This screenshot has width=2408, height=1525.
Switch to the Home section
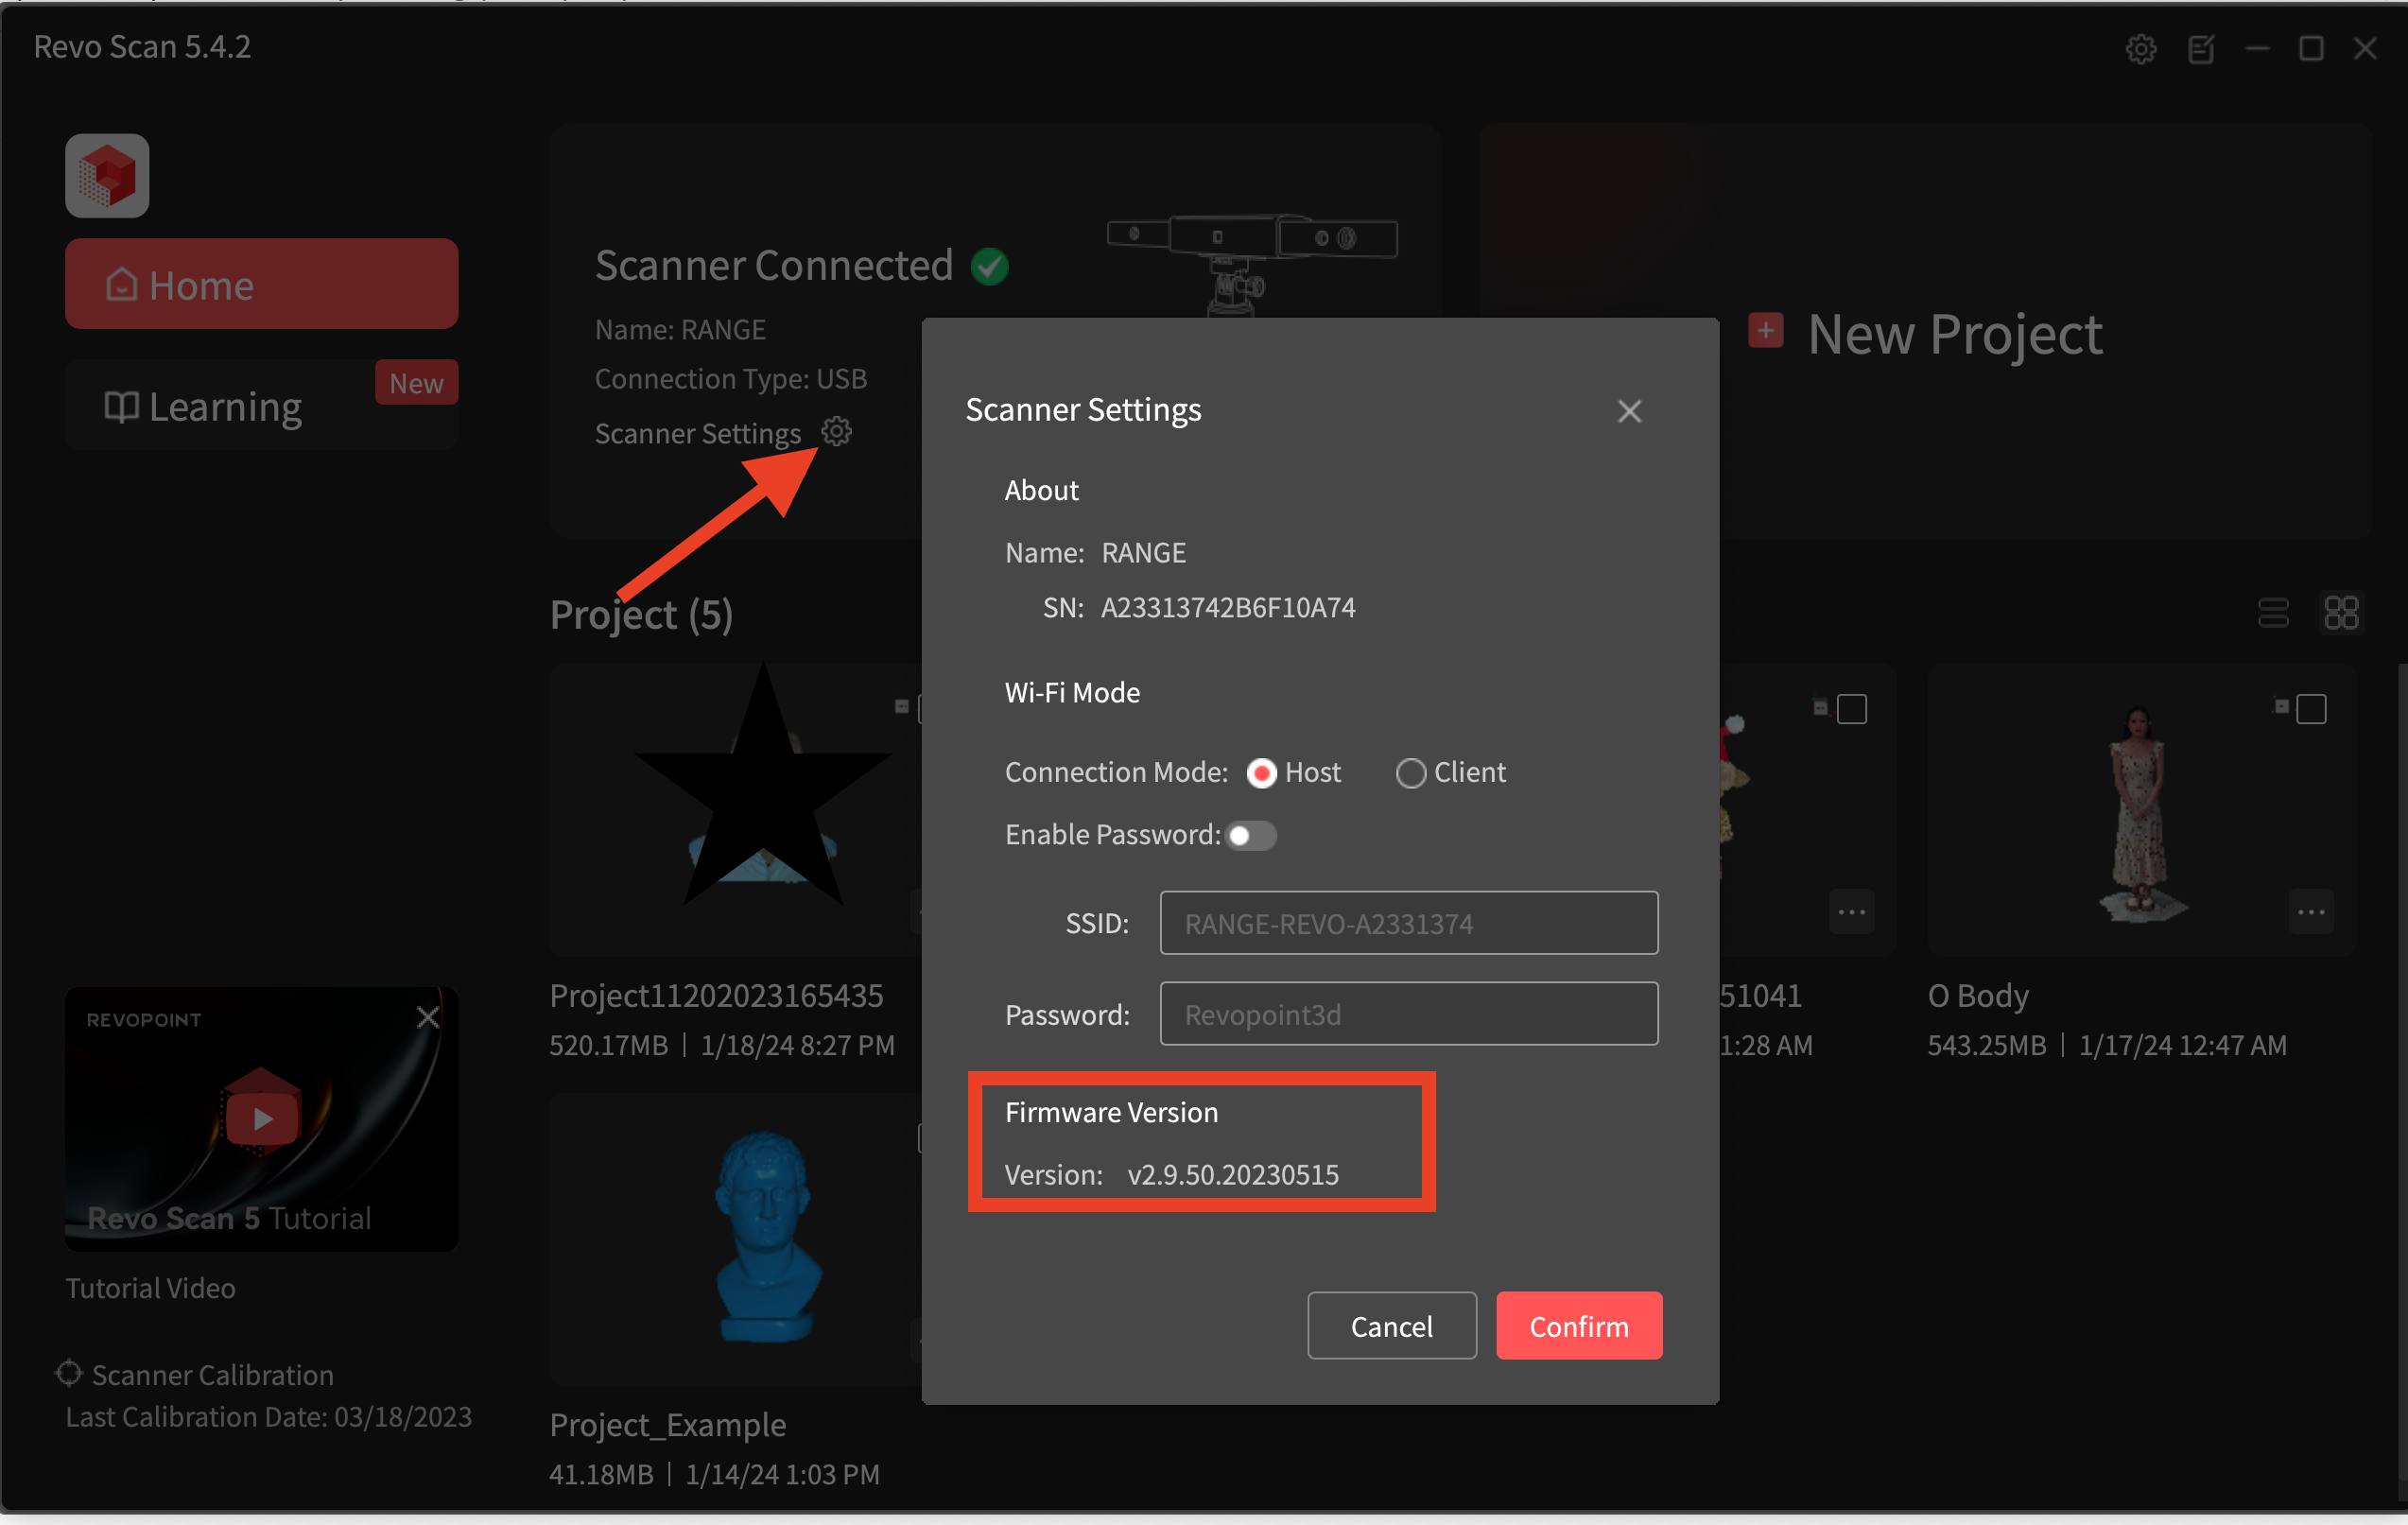click(261, 284)
